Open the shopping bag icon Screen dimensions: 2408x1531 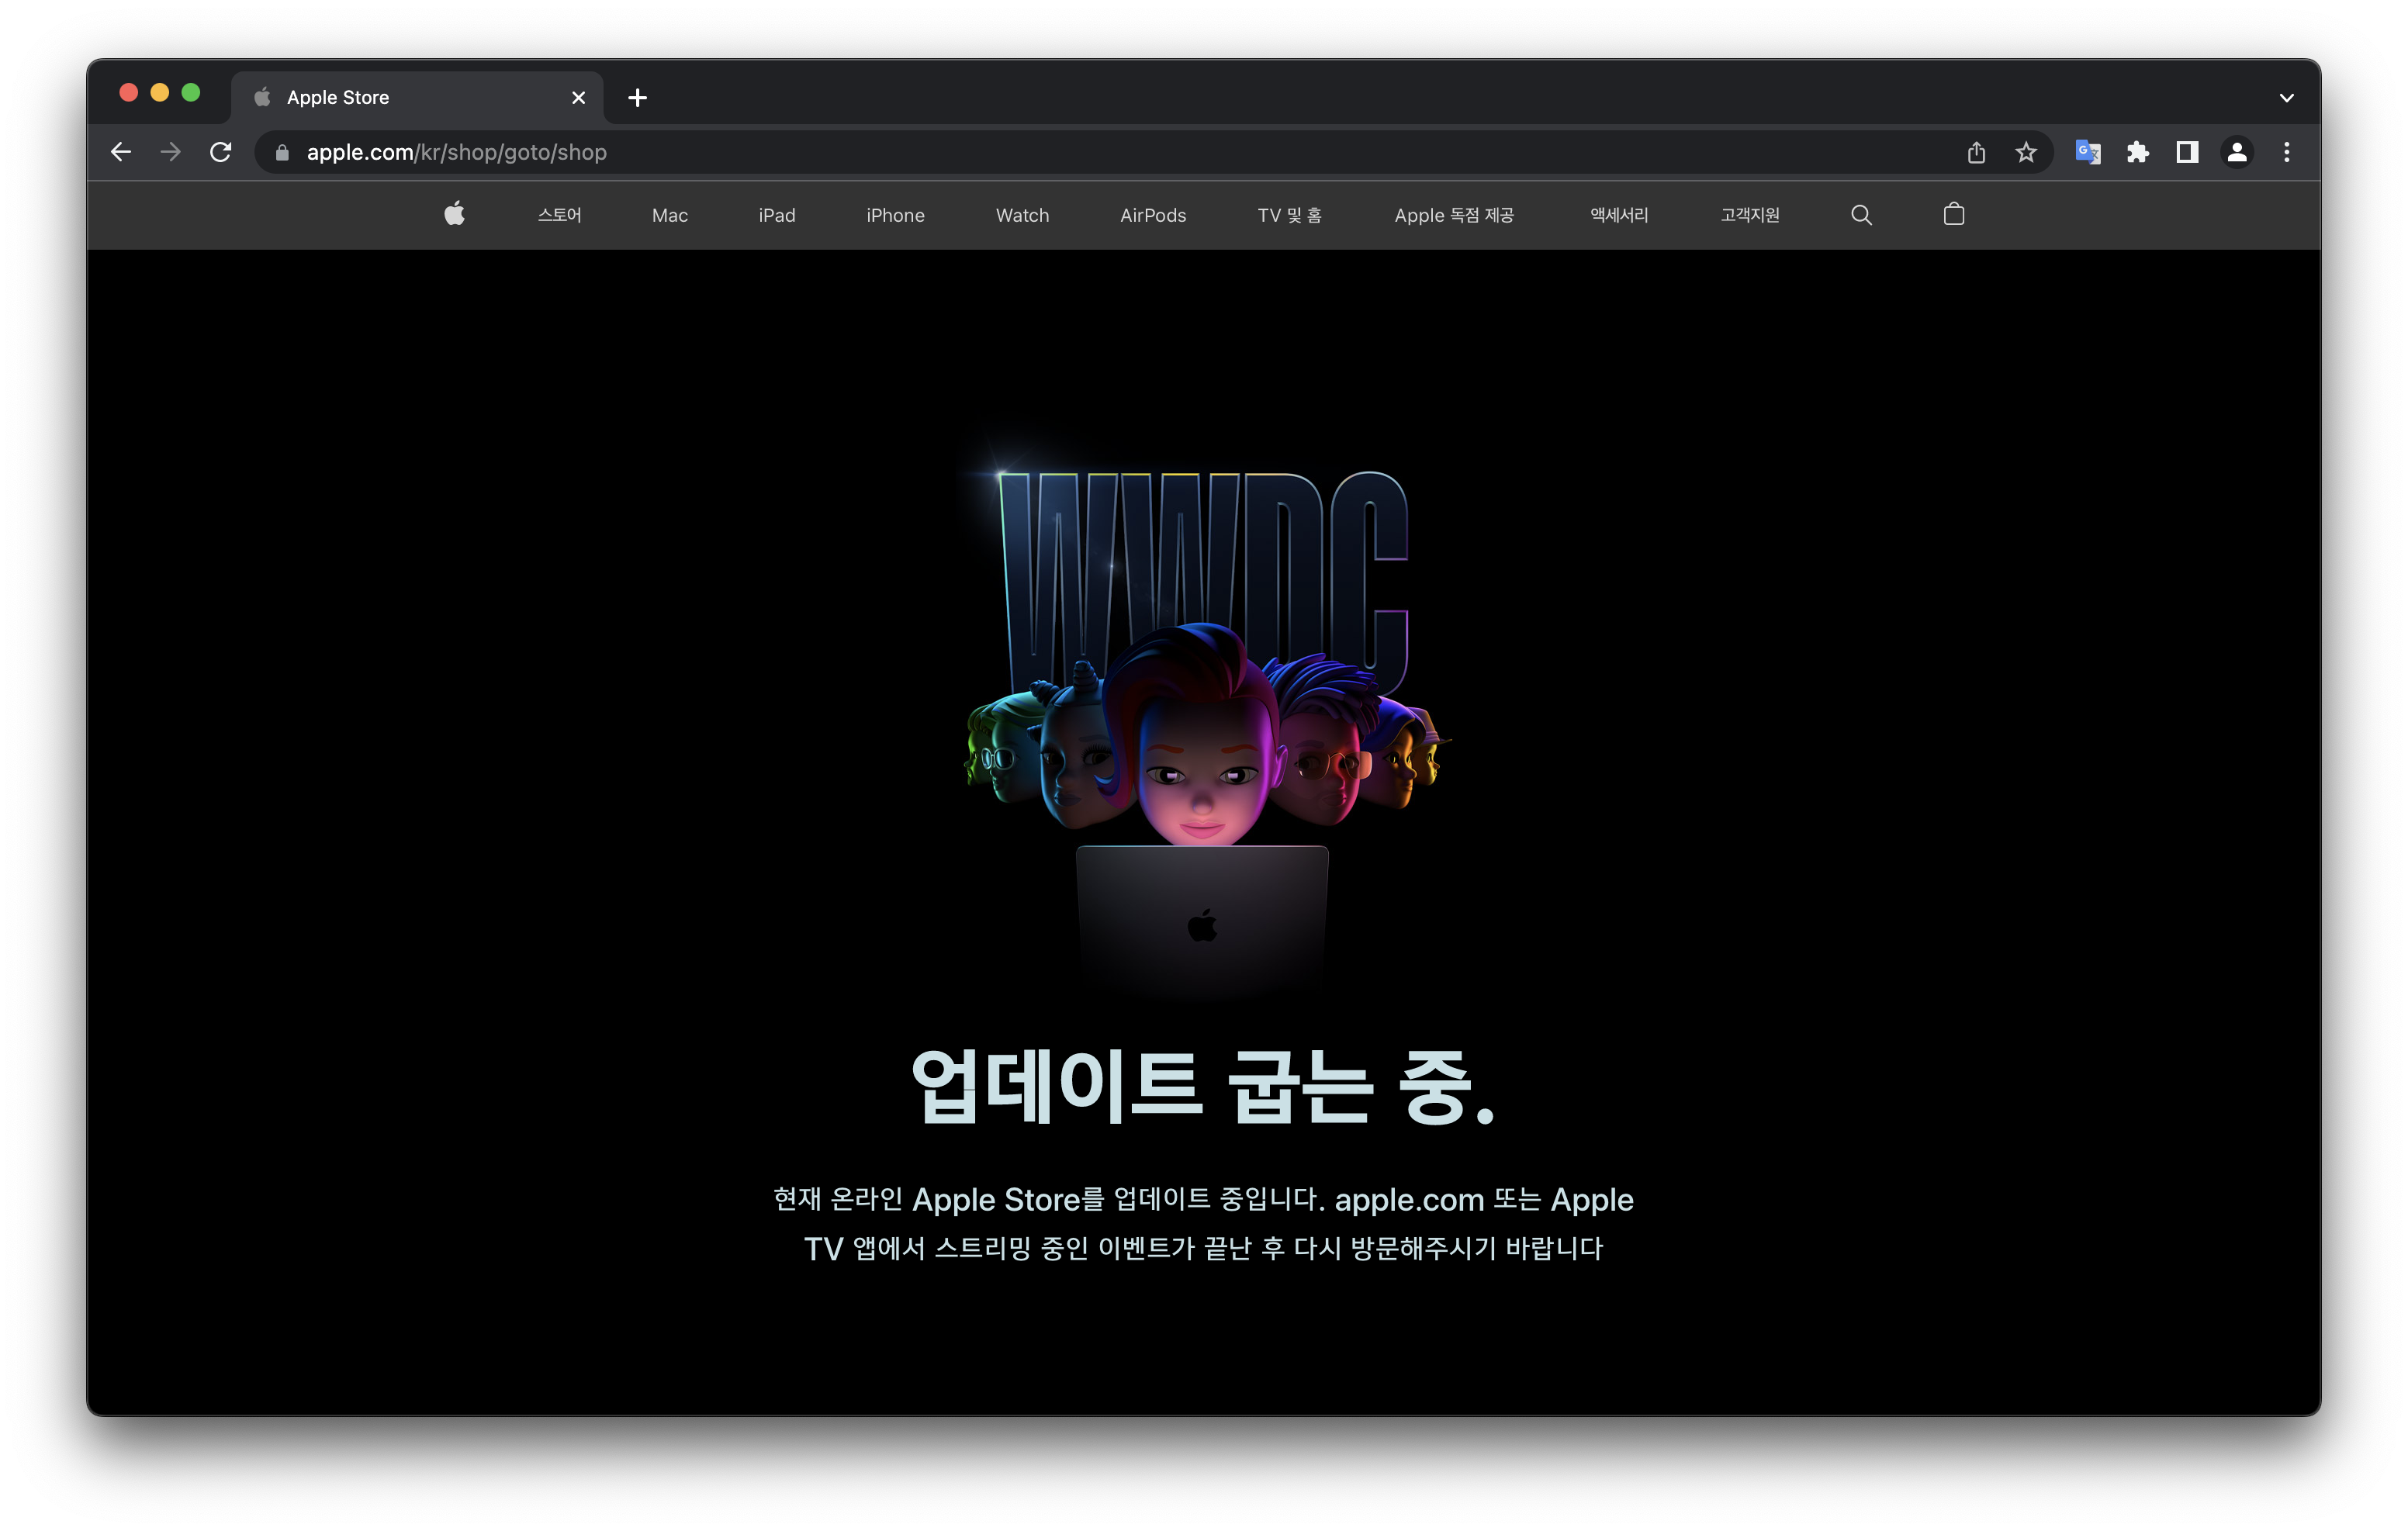pyautogui.click(x=1953, y=214)
